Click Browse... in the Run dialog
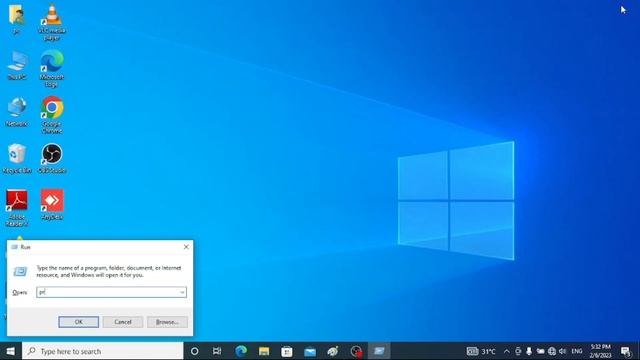The image size is (640, 360). 167,322
